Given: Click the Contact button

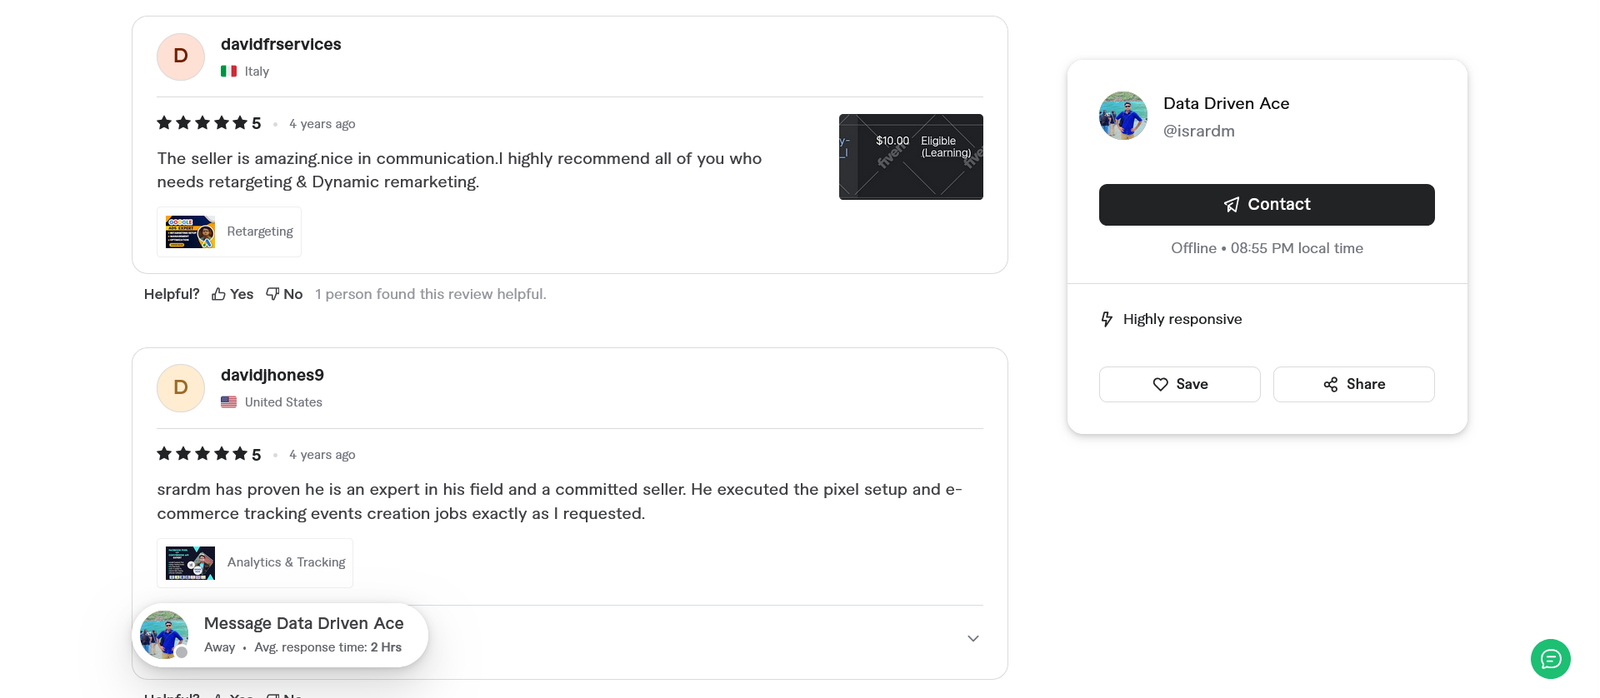Looking at the screenshot, I should click(x=1266, y=204).
